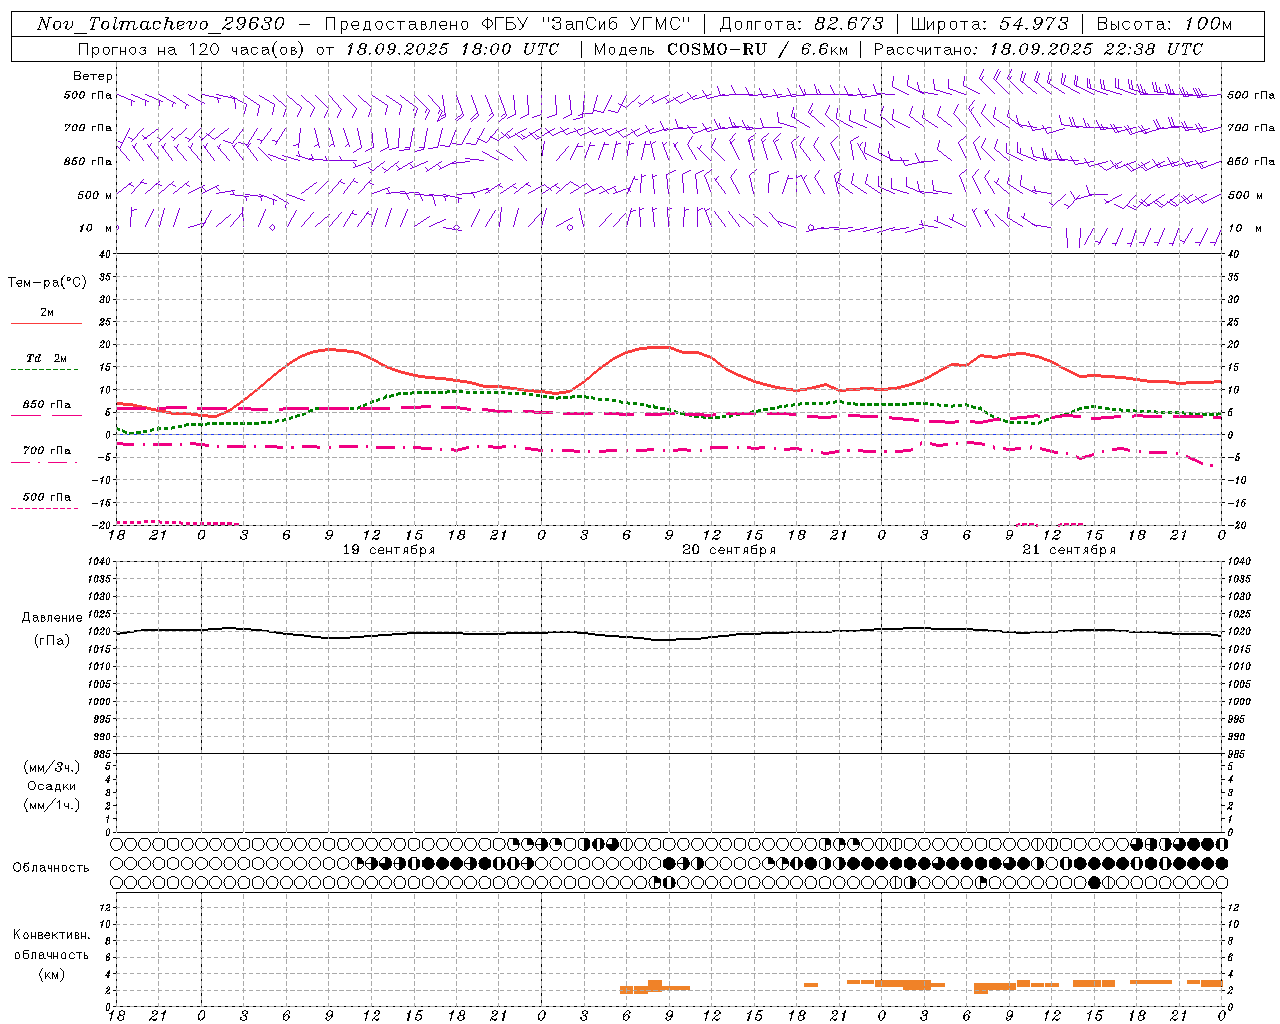Select the Долгота: 82.673 field
The width and height of the screenshot is (1280, 1024).
pos(802,24)
